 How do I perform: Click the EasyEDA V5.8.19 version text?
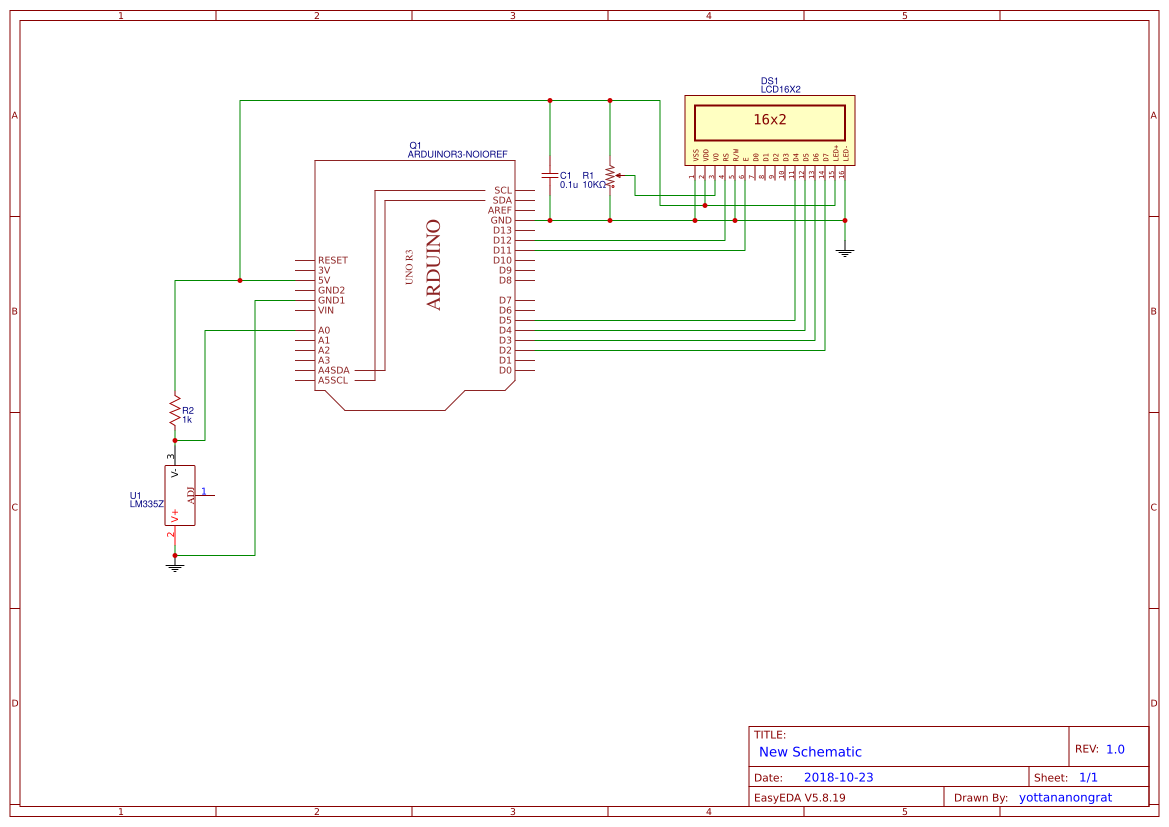[x=799, y=798]
